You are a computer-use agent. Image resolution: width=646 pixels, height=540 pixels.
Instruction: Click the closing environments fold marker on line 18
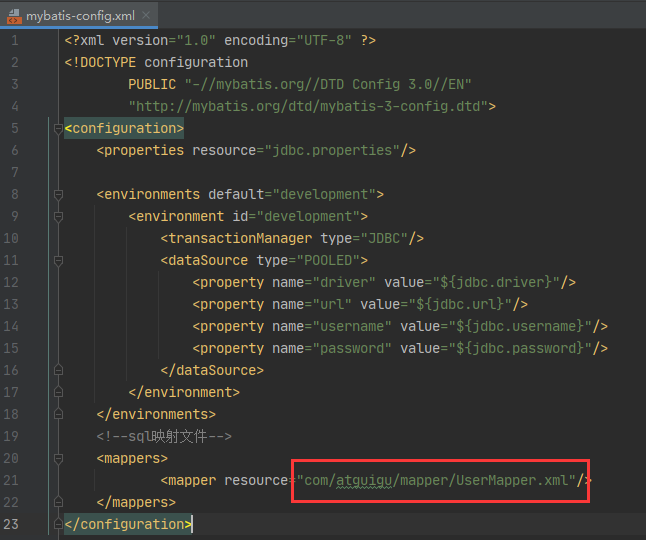[x=58, y=414]
